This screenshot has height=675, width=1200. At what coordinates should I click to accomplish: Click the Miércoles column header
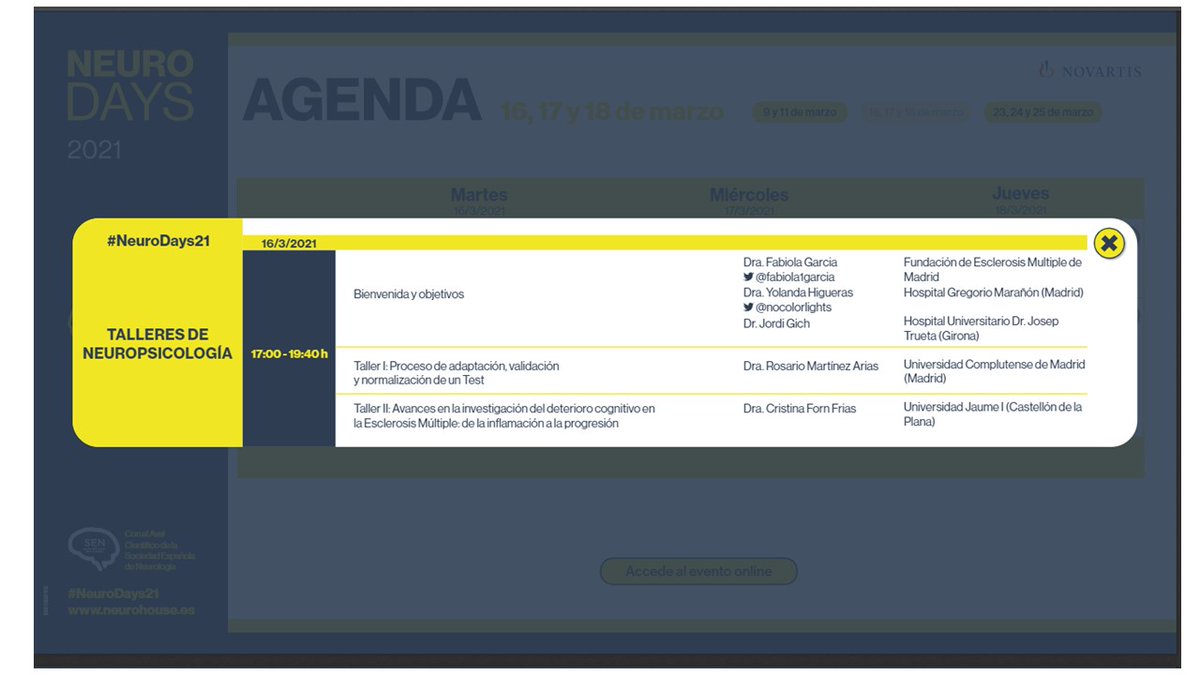(749, 195)
